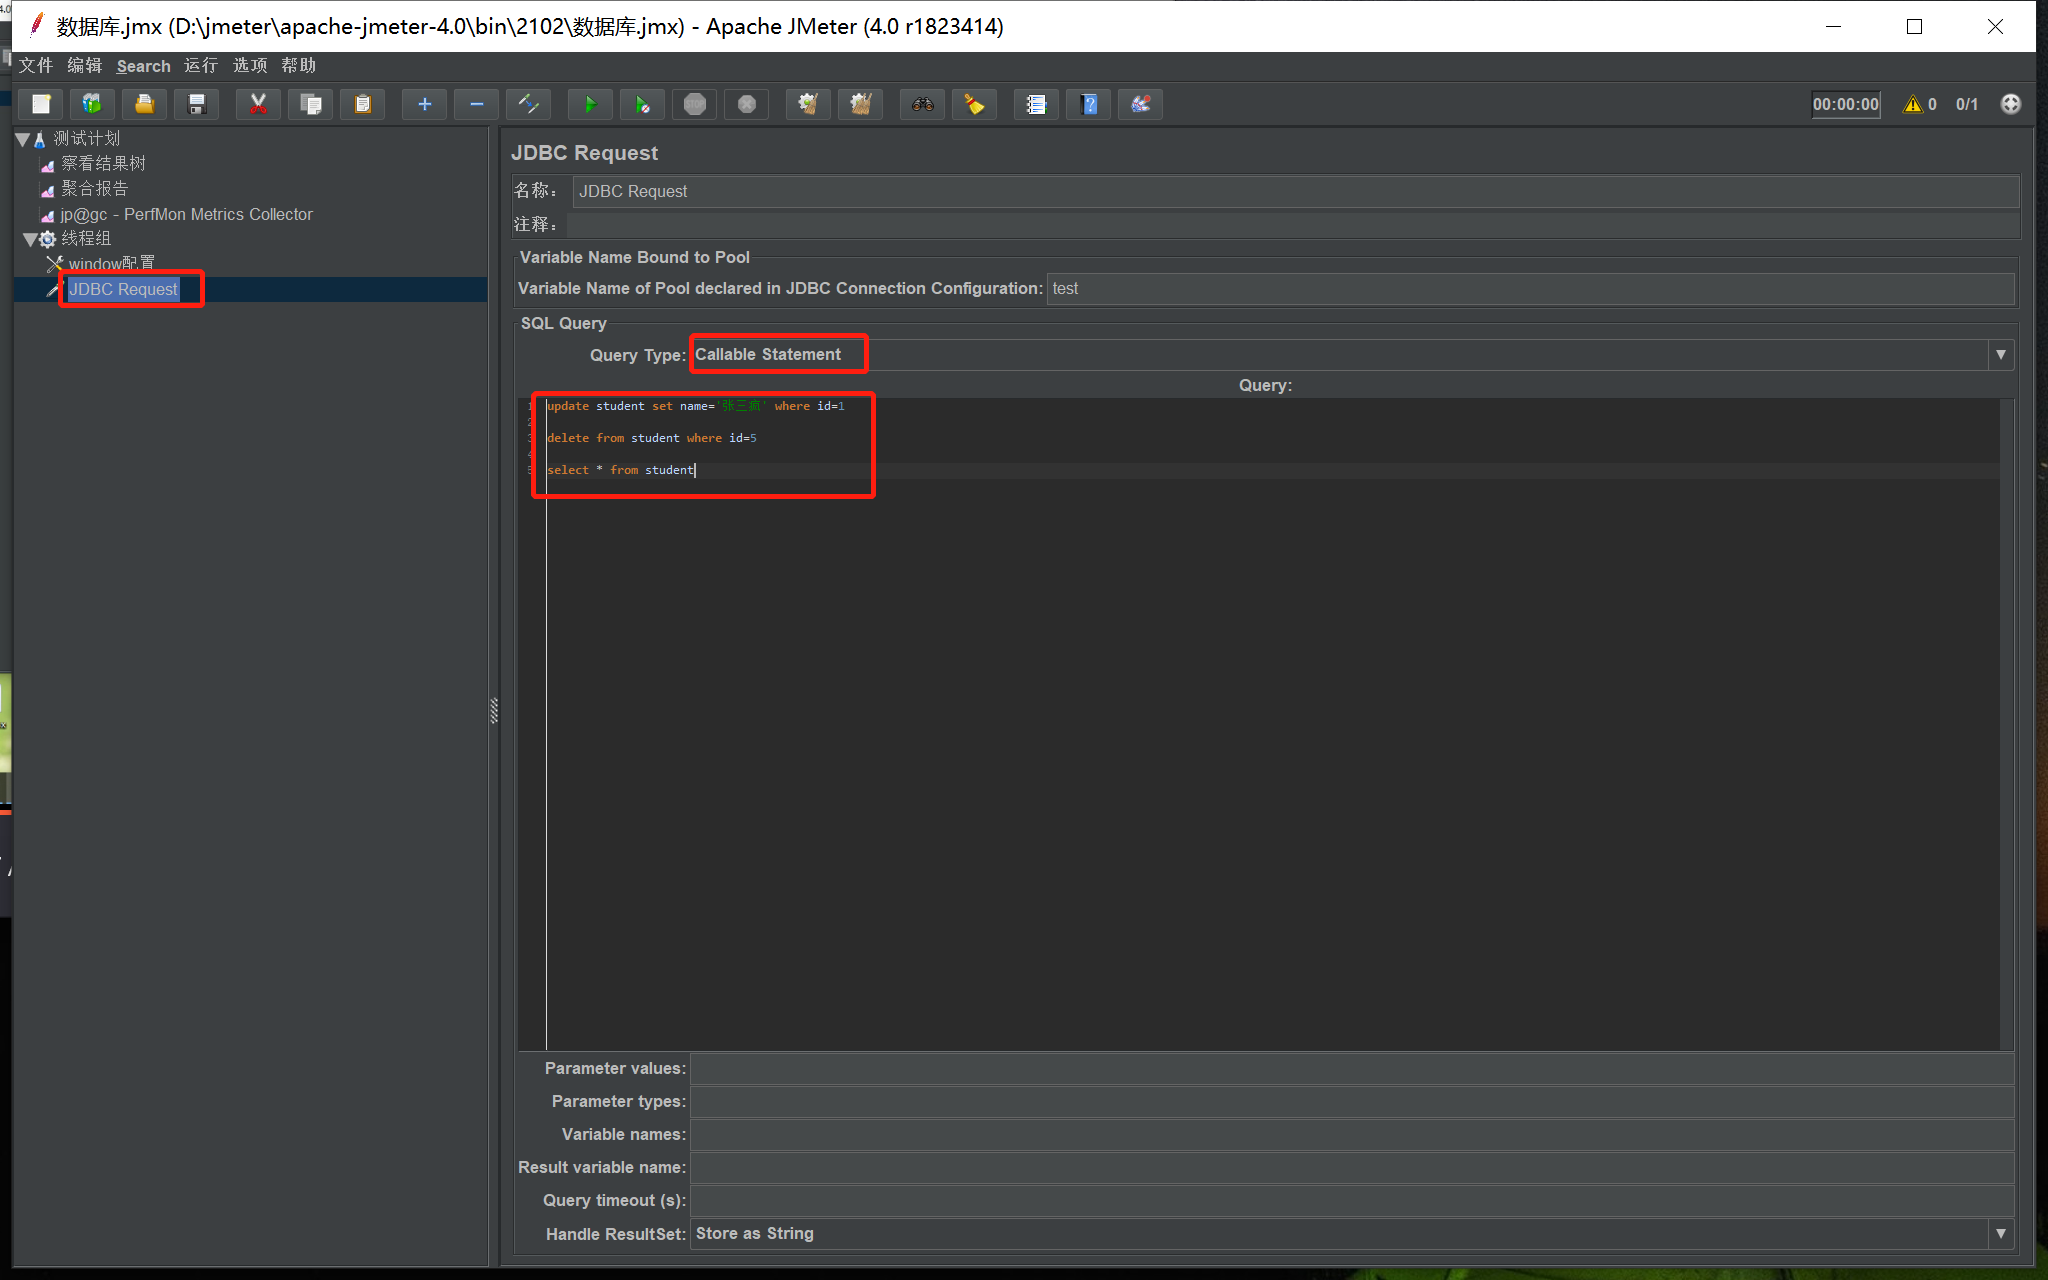Screen dimensions: 2048x1280
Task: Click the Start test green arrow
Action: coord(589,104)
